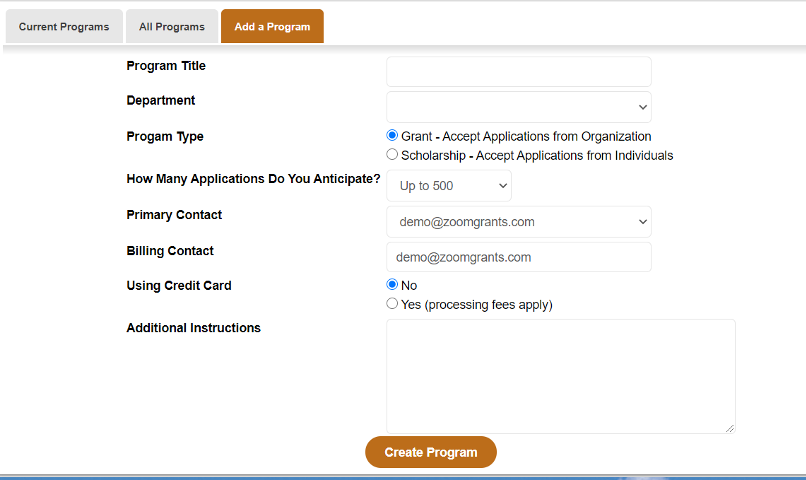Click the Primary Contact chevron arrow

643,221
